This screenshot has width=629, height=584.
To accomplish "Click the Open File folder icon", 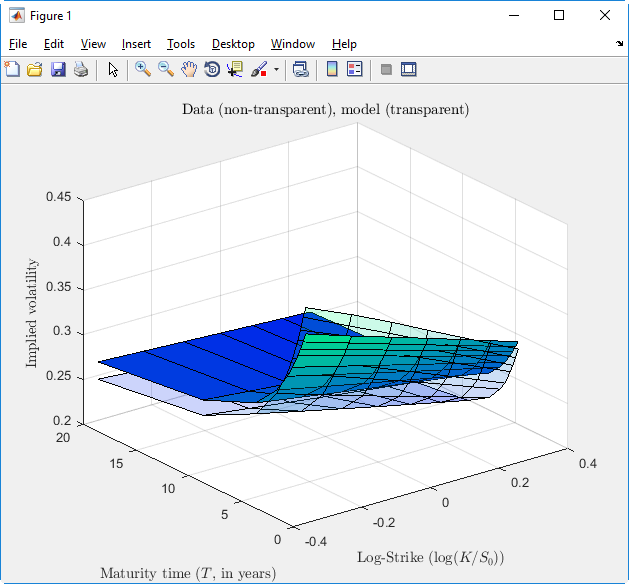I will tap(35, 69).
